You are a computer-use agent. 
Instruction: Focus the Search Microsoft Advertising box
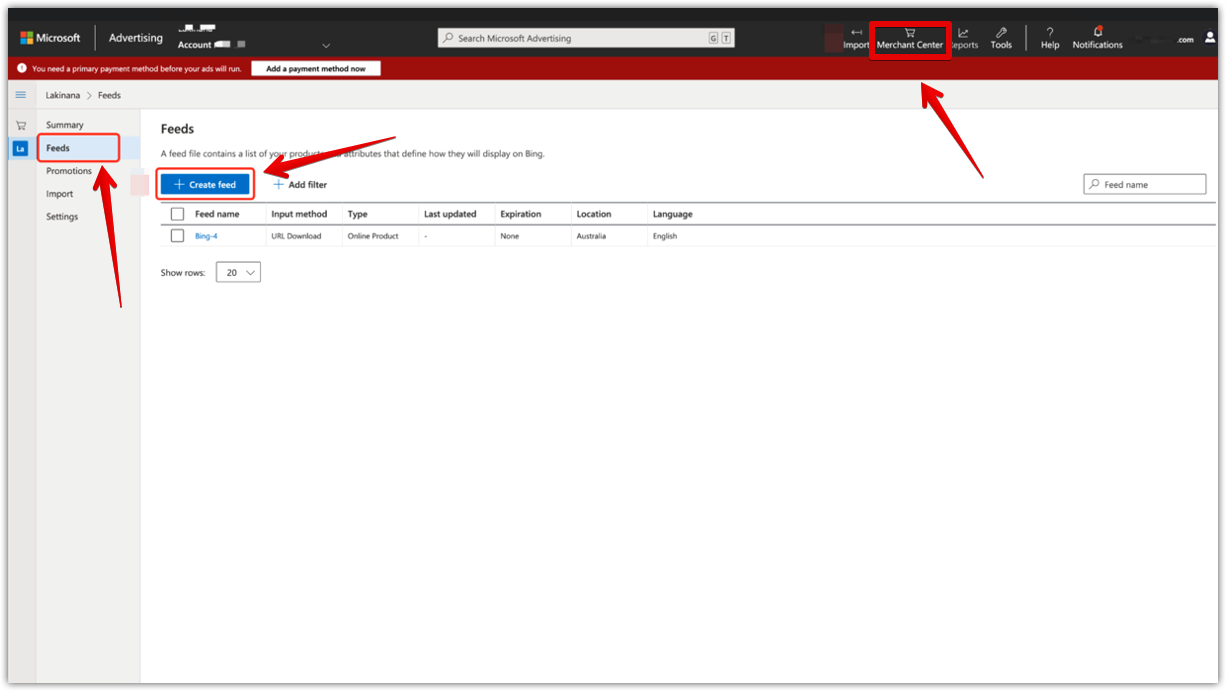tap(586, 38)
